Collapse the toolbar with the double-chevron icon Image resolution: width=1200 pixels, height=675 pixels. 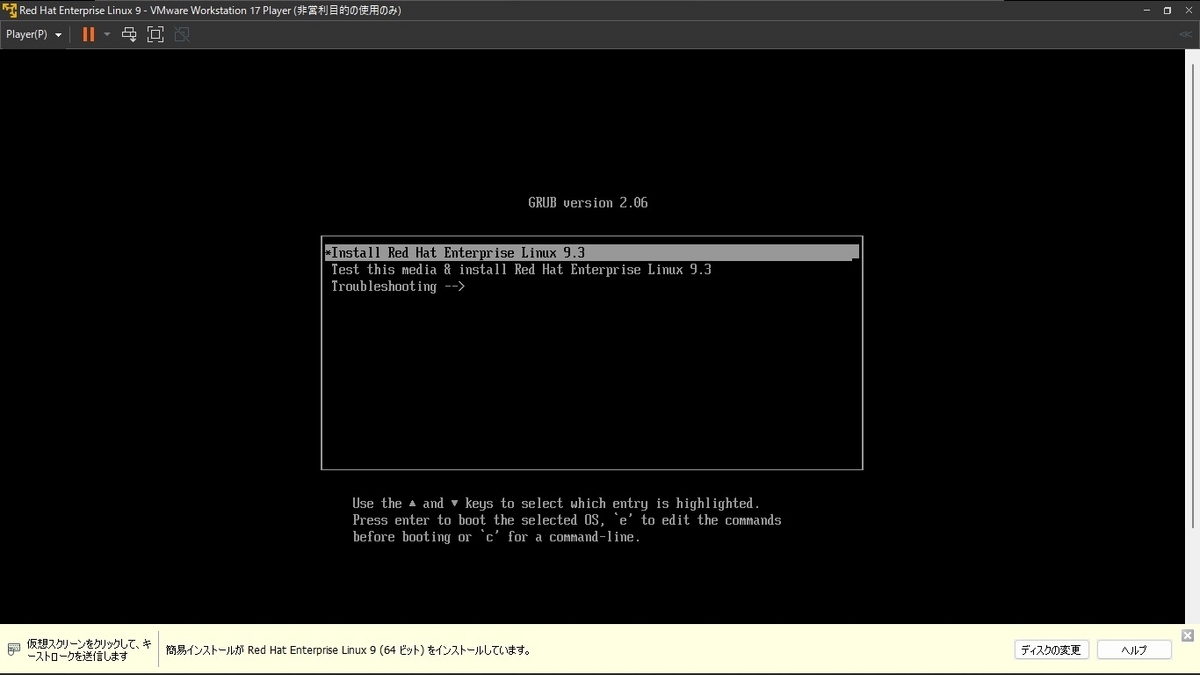(x=1186, y=34)
